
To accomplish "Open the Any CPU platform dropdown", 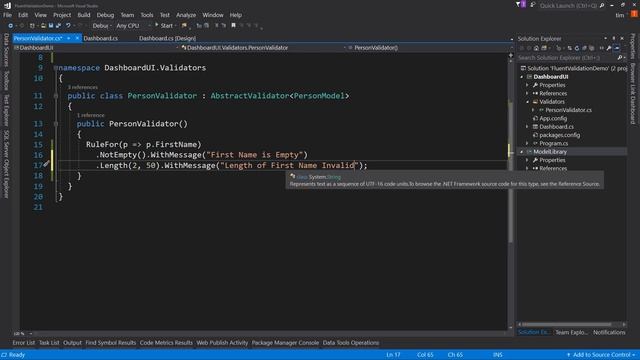I will click(x=133, y=26).
